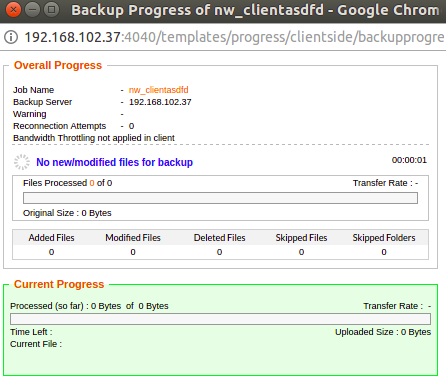Maximize the Chrome window
Viewport: 446px width, 390px height.
[52, 10]
